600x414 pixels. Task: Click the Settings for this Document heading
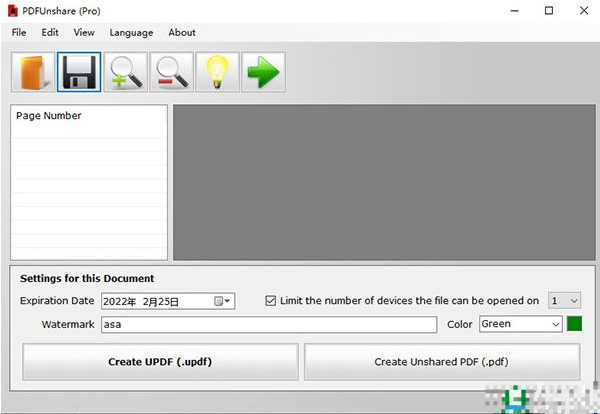[87, 278]
